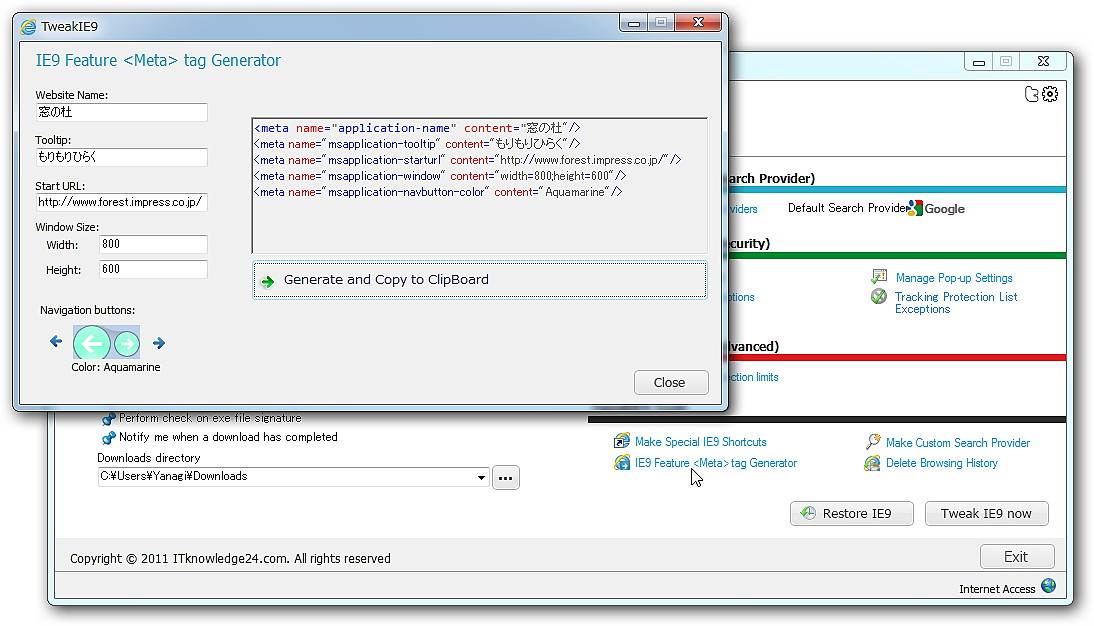Click the Tracking Protection List icon
The image size is (1094, 626).
(879, 297)
